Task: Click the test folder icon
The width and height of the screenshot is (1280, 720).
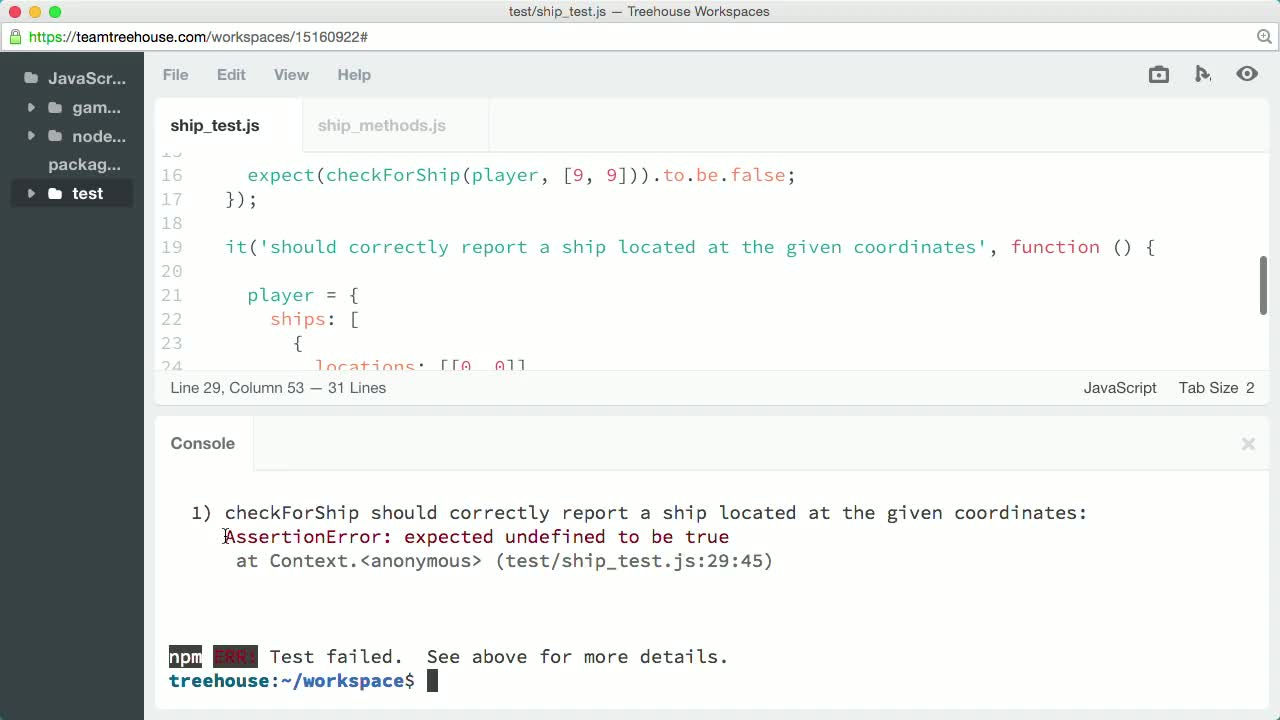Action: pos(55,194)
